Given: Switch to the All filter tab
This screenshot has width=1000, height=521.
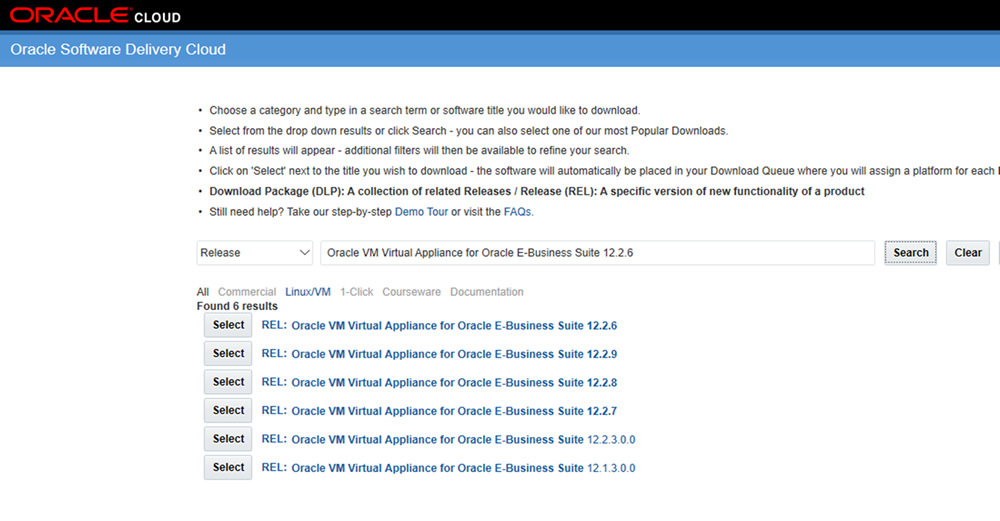Looking at the screenshot, I should (x=203, y=292).
